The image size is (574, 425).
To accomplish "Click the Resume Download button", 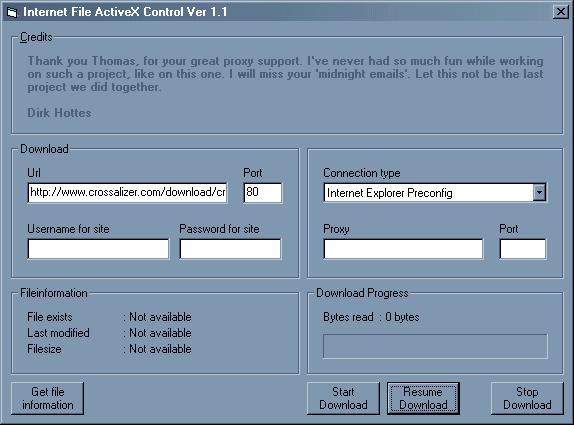I will (423, 398).
